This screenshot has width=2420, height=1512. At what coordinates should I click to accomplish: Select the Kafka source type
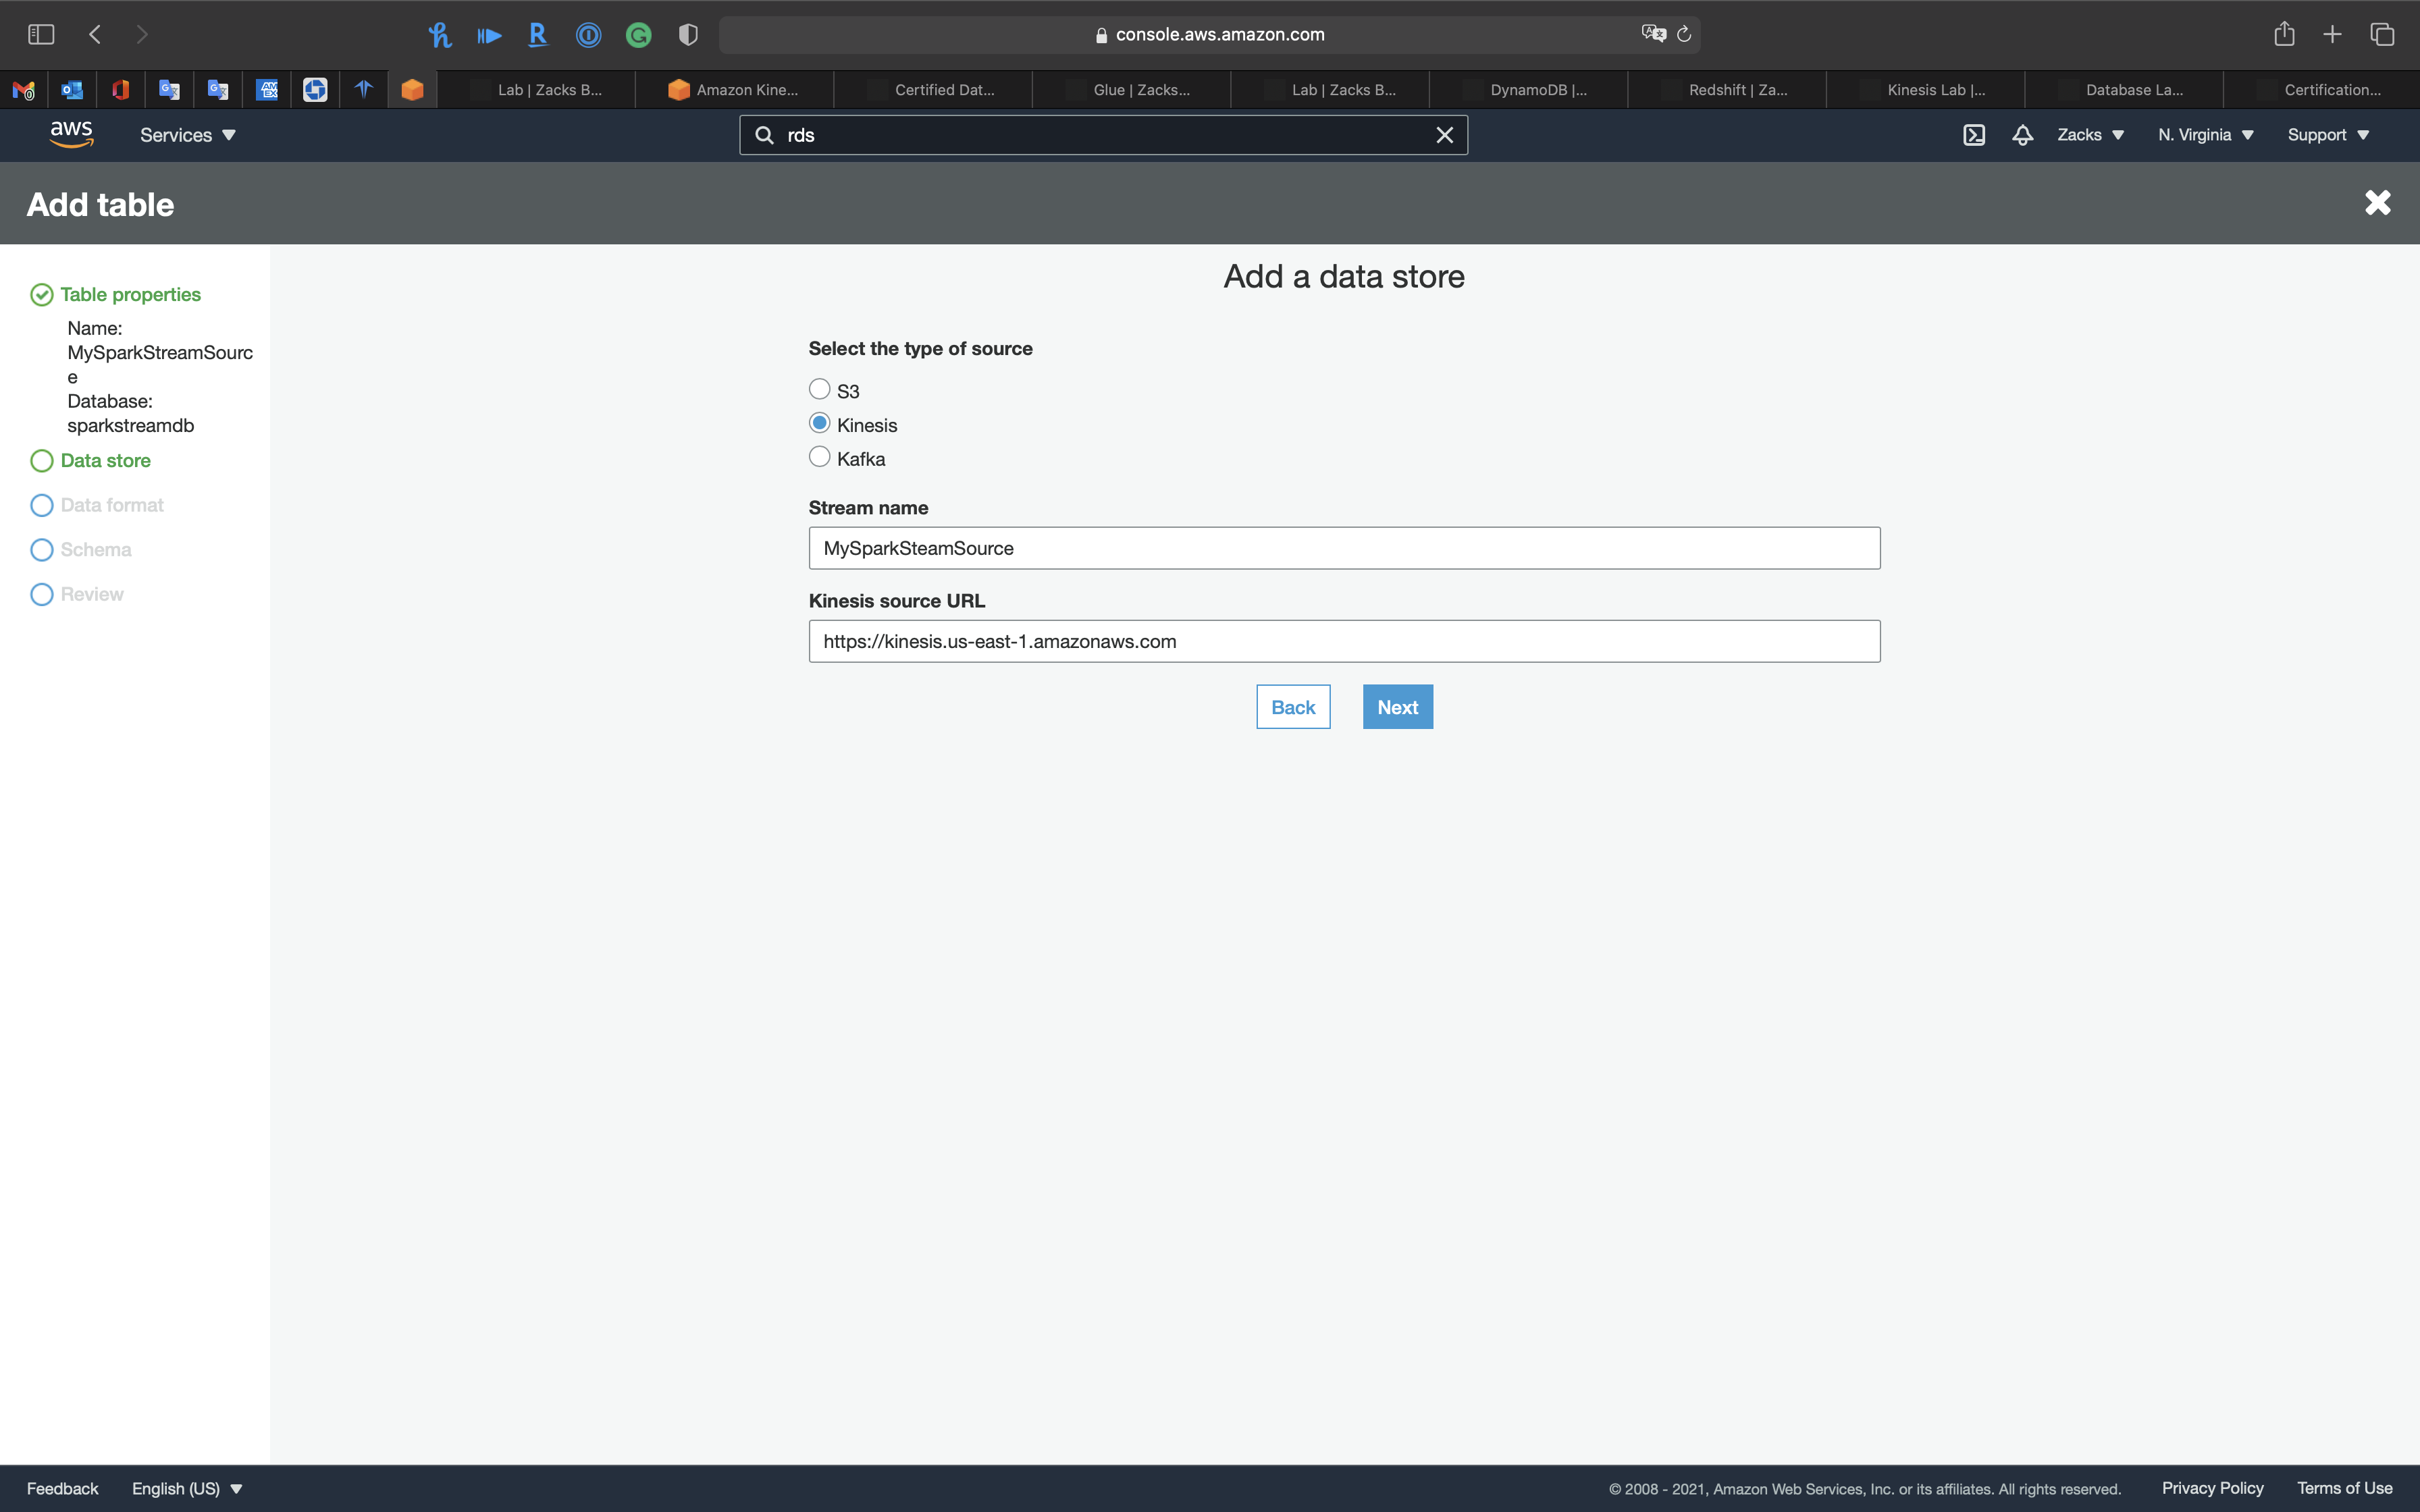click(819, 457)
